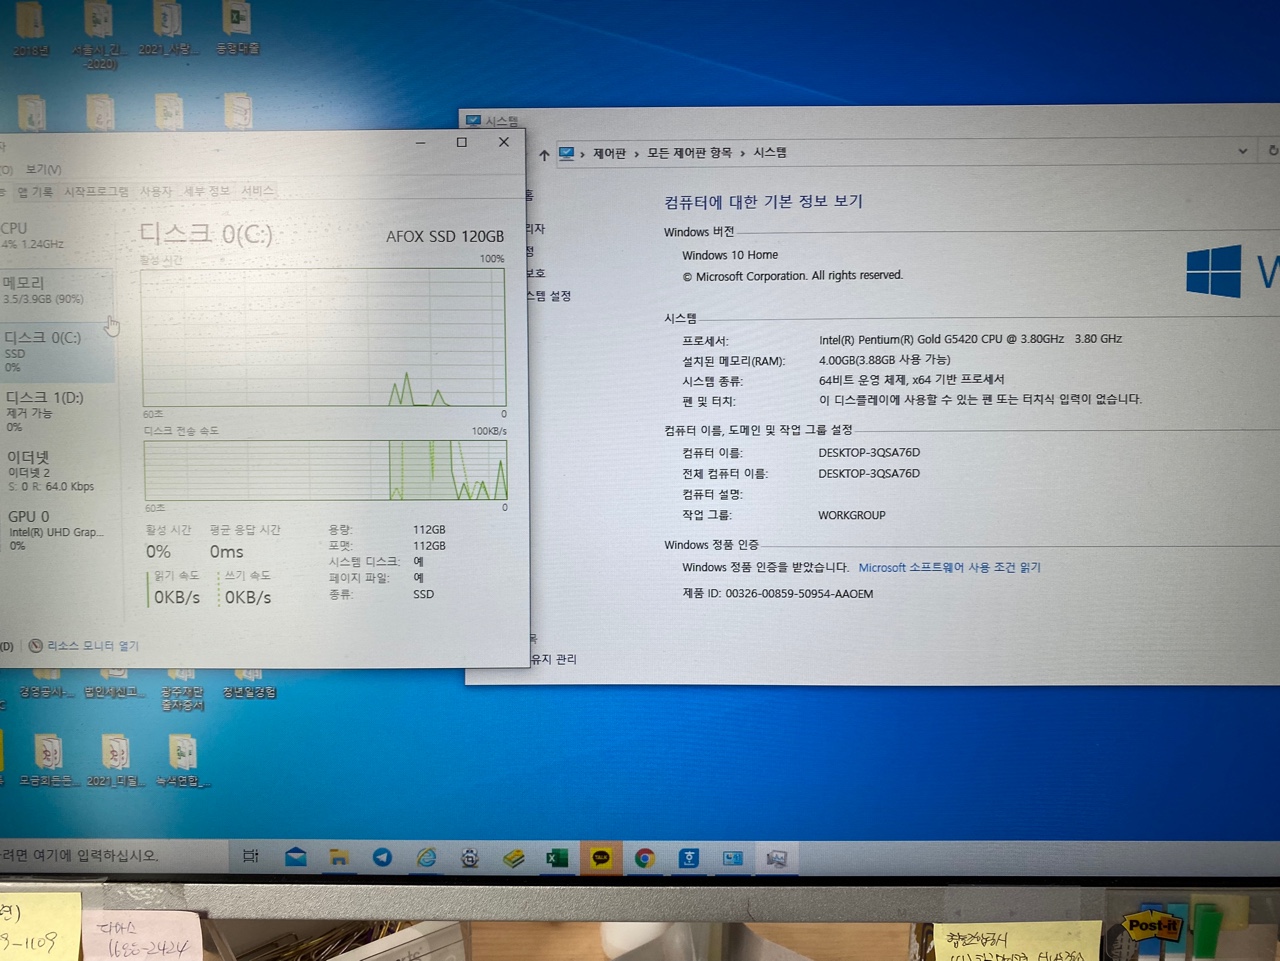
Task: Select the 2021_미림 desktop icon
Action: coord(115,761)
